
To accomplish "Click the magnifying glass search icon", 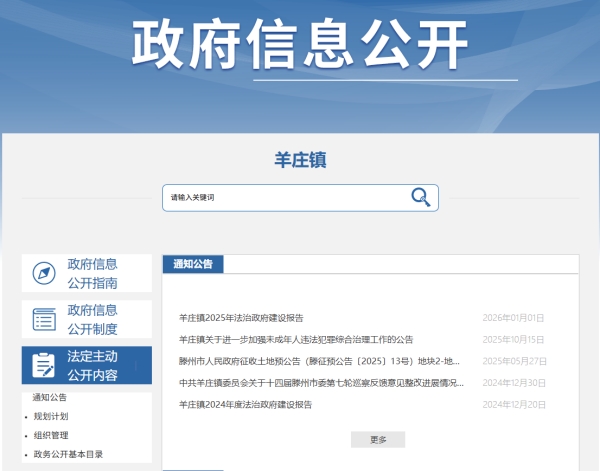I will (421, 197).
